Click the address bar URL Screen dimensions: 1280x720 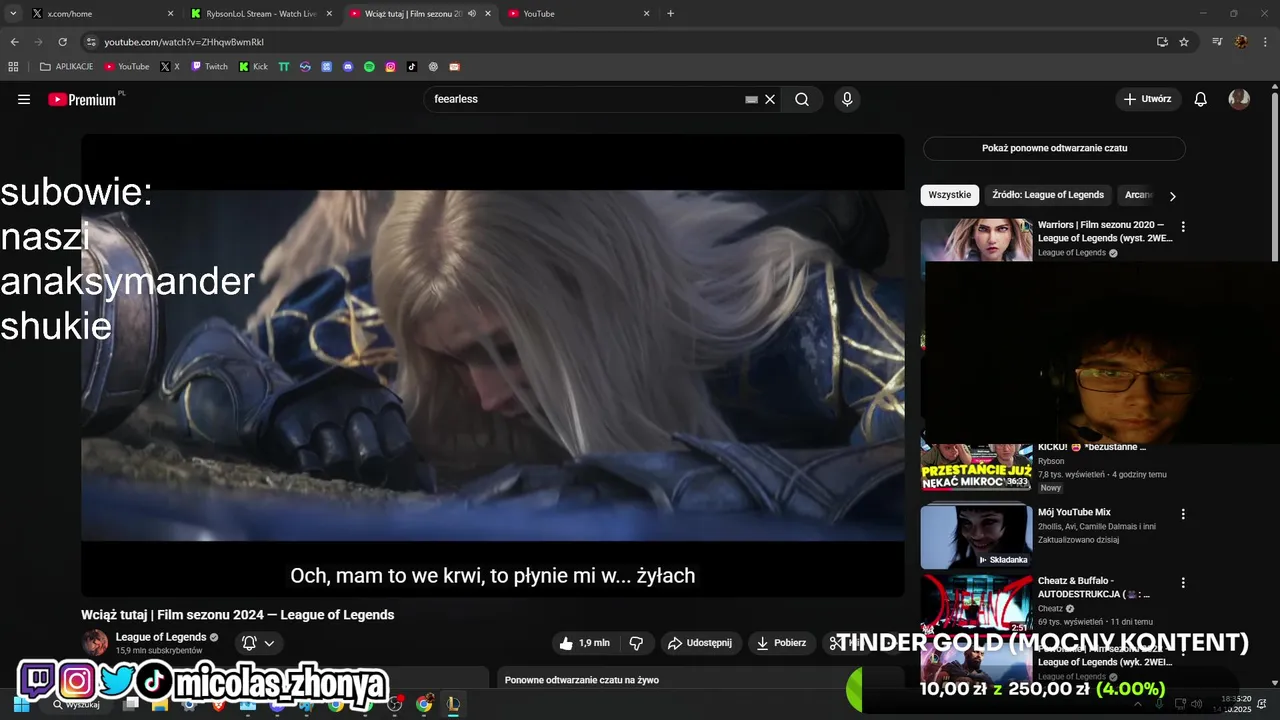pyautogui.click(x=184, y=42)
